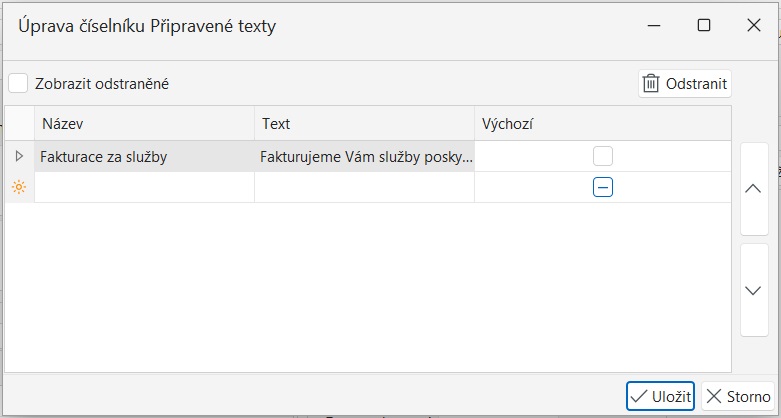Click the trash icon on Odstranit
The height and width of the screenshot is (418, 781).
tap(651, 84)
